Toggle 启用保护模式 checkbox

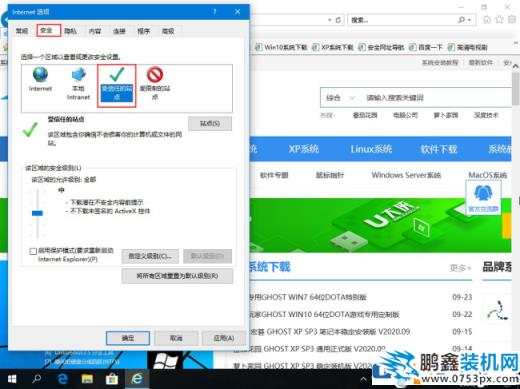(x=33, y=251)
